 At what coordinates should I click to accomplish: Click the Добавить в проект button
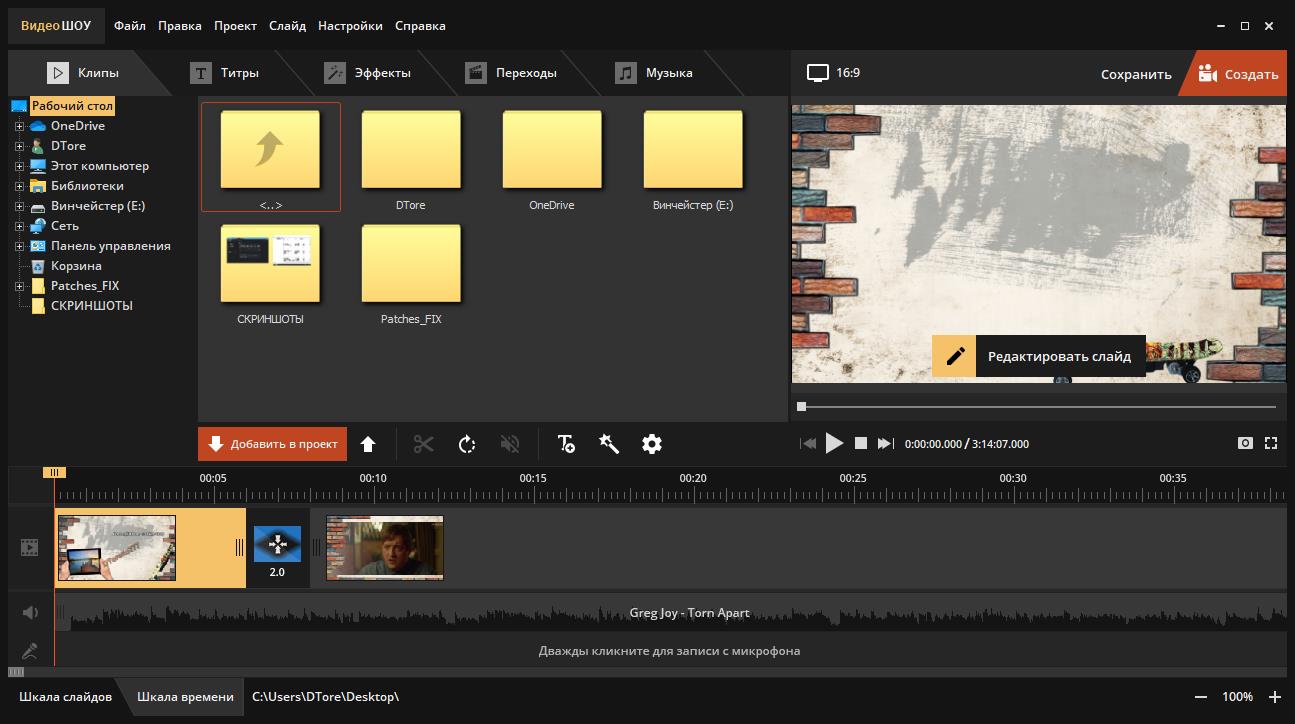click(273, 444)
